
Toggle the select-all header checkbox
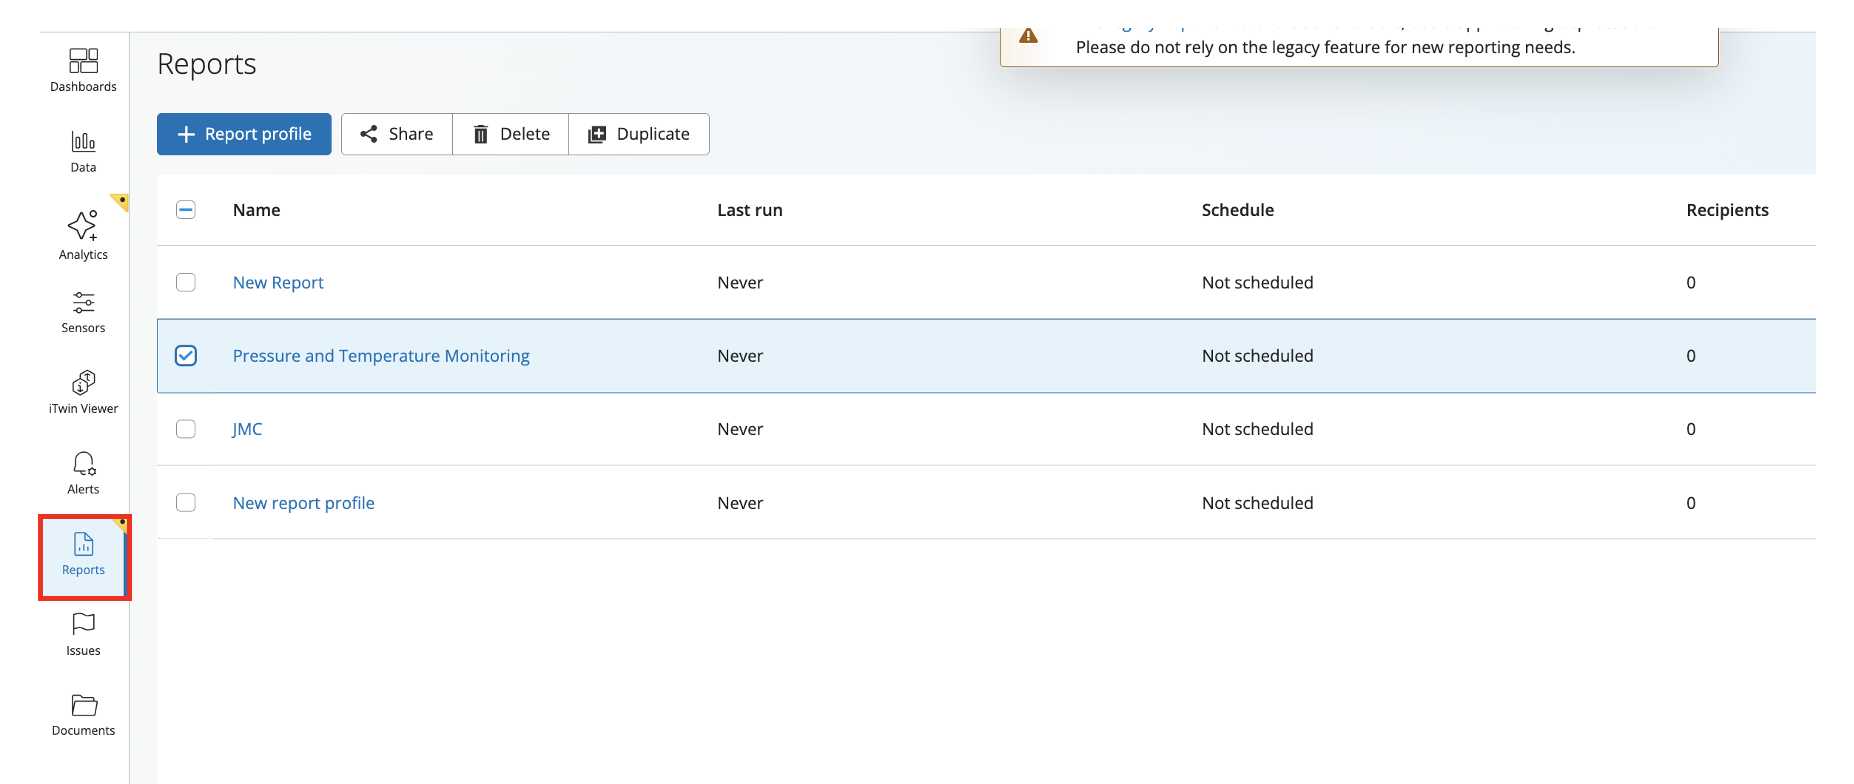[x=186, y=210]
